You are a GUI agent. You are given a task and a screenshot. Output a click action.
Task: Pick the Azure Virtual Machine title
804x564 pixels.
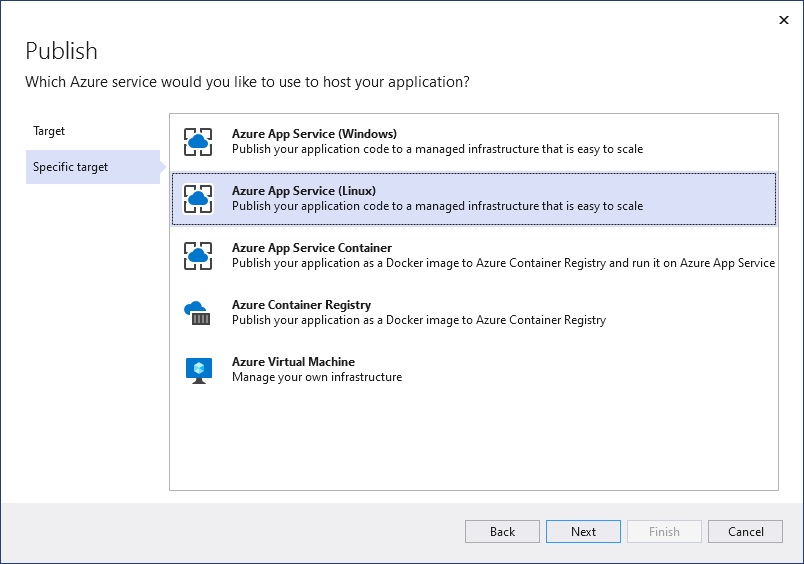click(293, 361)
